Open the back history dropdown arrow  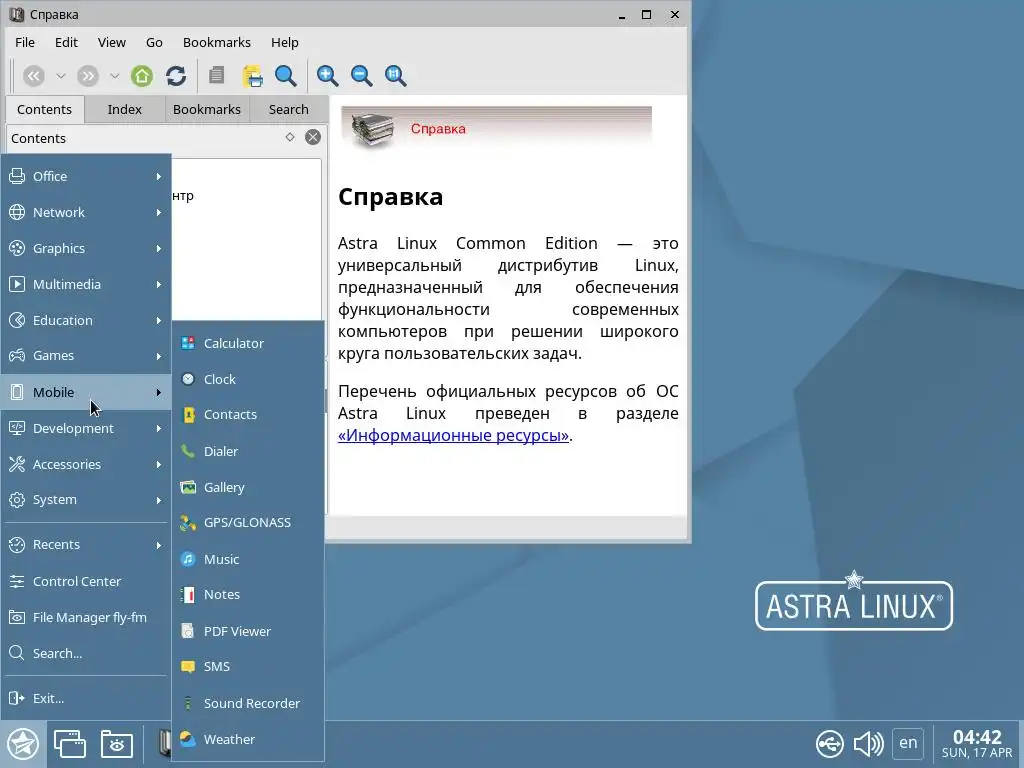[x=61, y=76]
